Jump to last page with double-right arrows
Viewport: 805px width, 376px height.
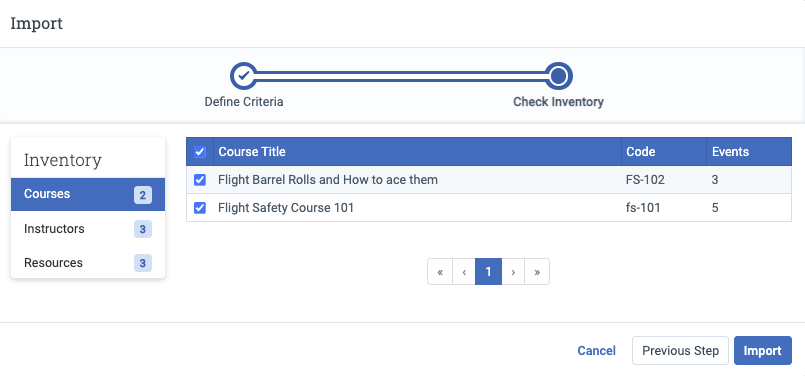click(537, 272)
